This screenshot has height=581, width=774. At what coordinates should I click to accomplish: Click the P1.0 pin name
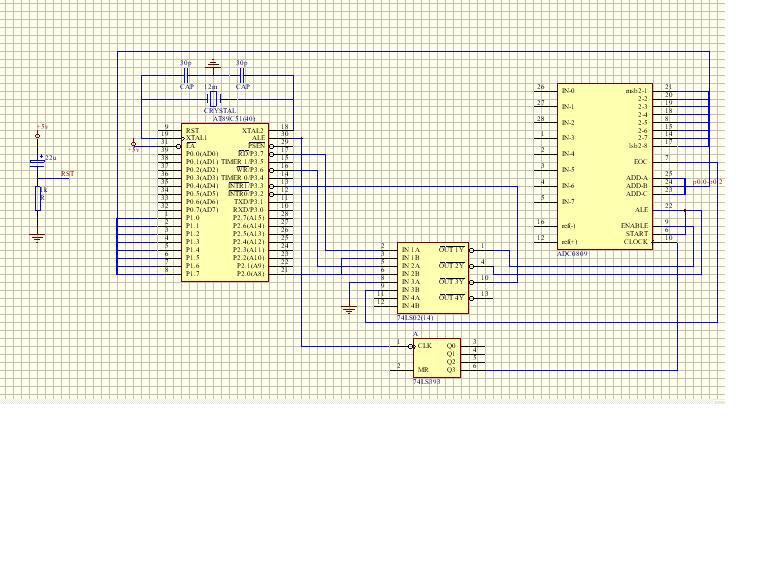pyautogui.click(x=193, y=218)
